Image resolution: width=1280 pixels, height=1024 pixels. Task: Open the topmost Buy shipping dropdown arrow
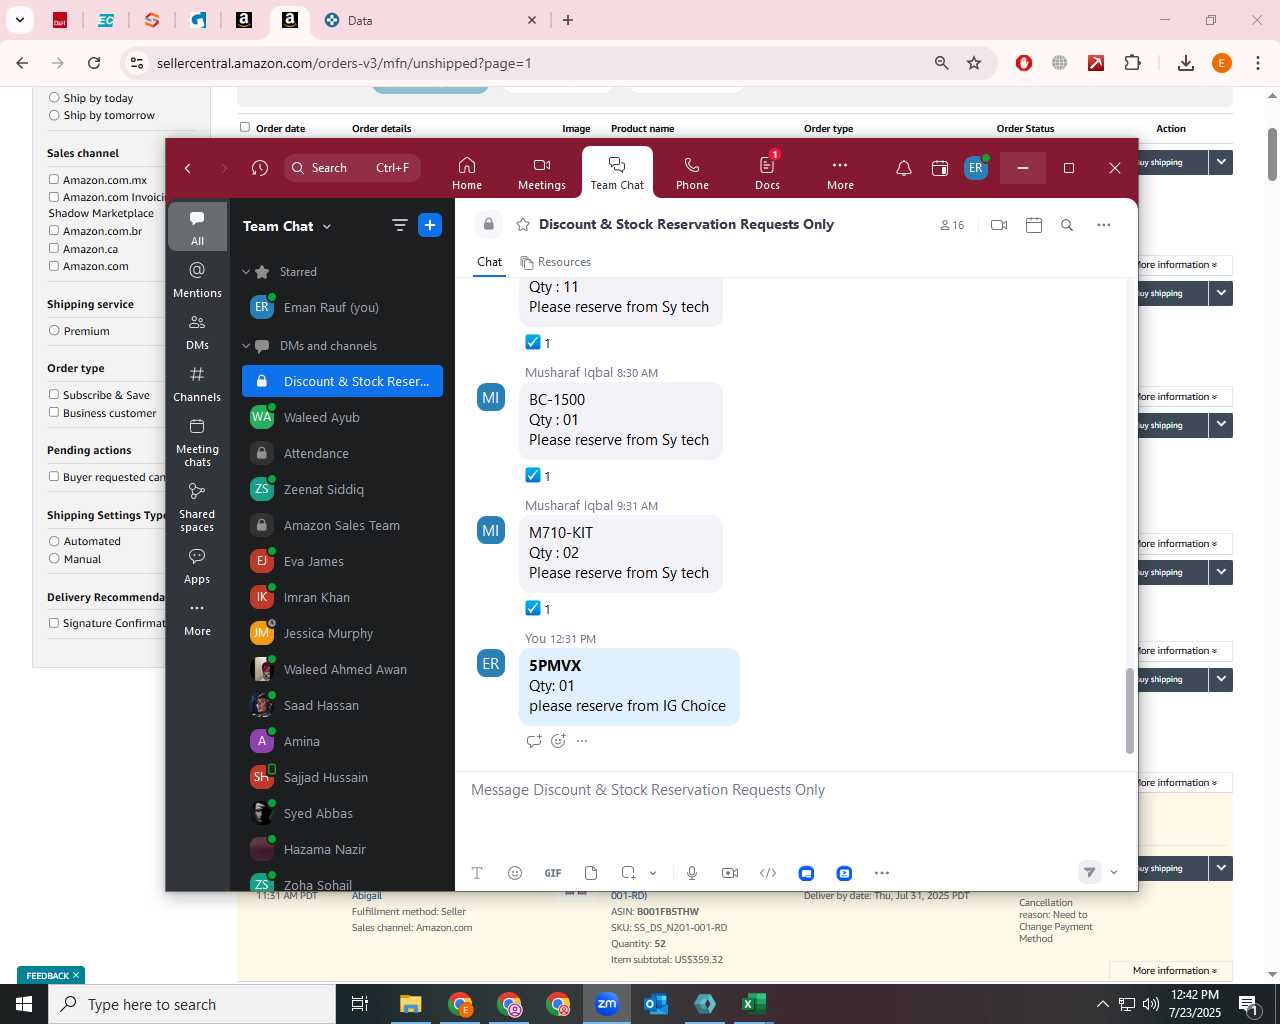[x=1220, y=162]
